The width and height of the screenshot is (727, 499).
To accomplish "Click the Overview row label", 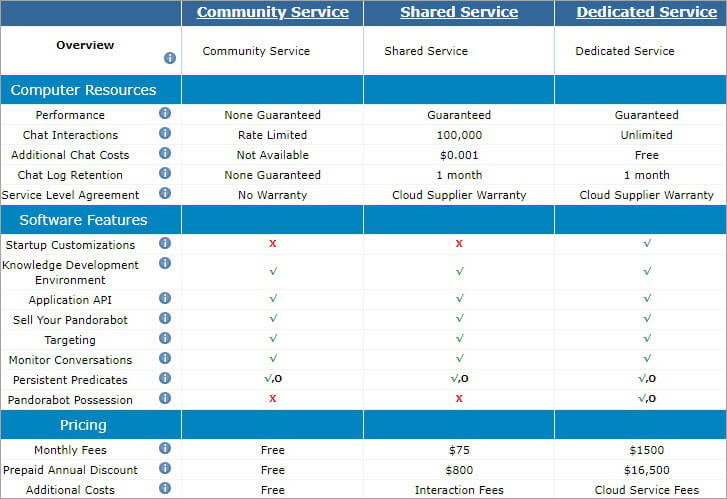I will tap(85, 45).
